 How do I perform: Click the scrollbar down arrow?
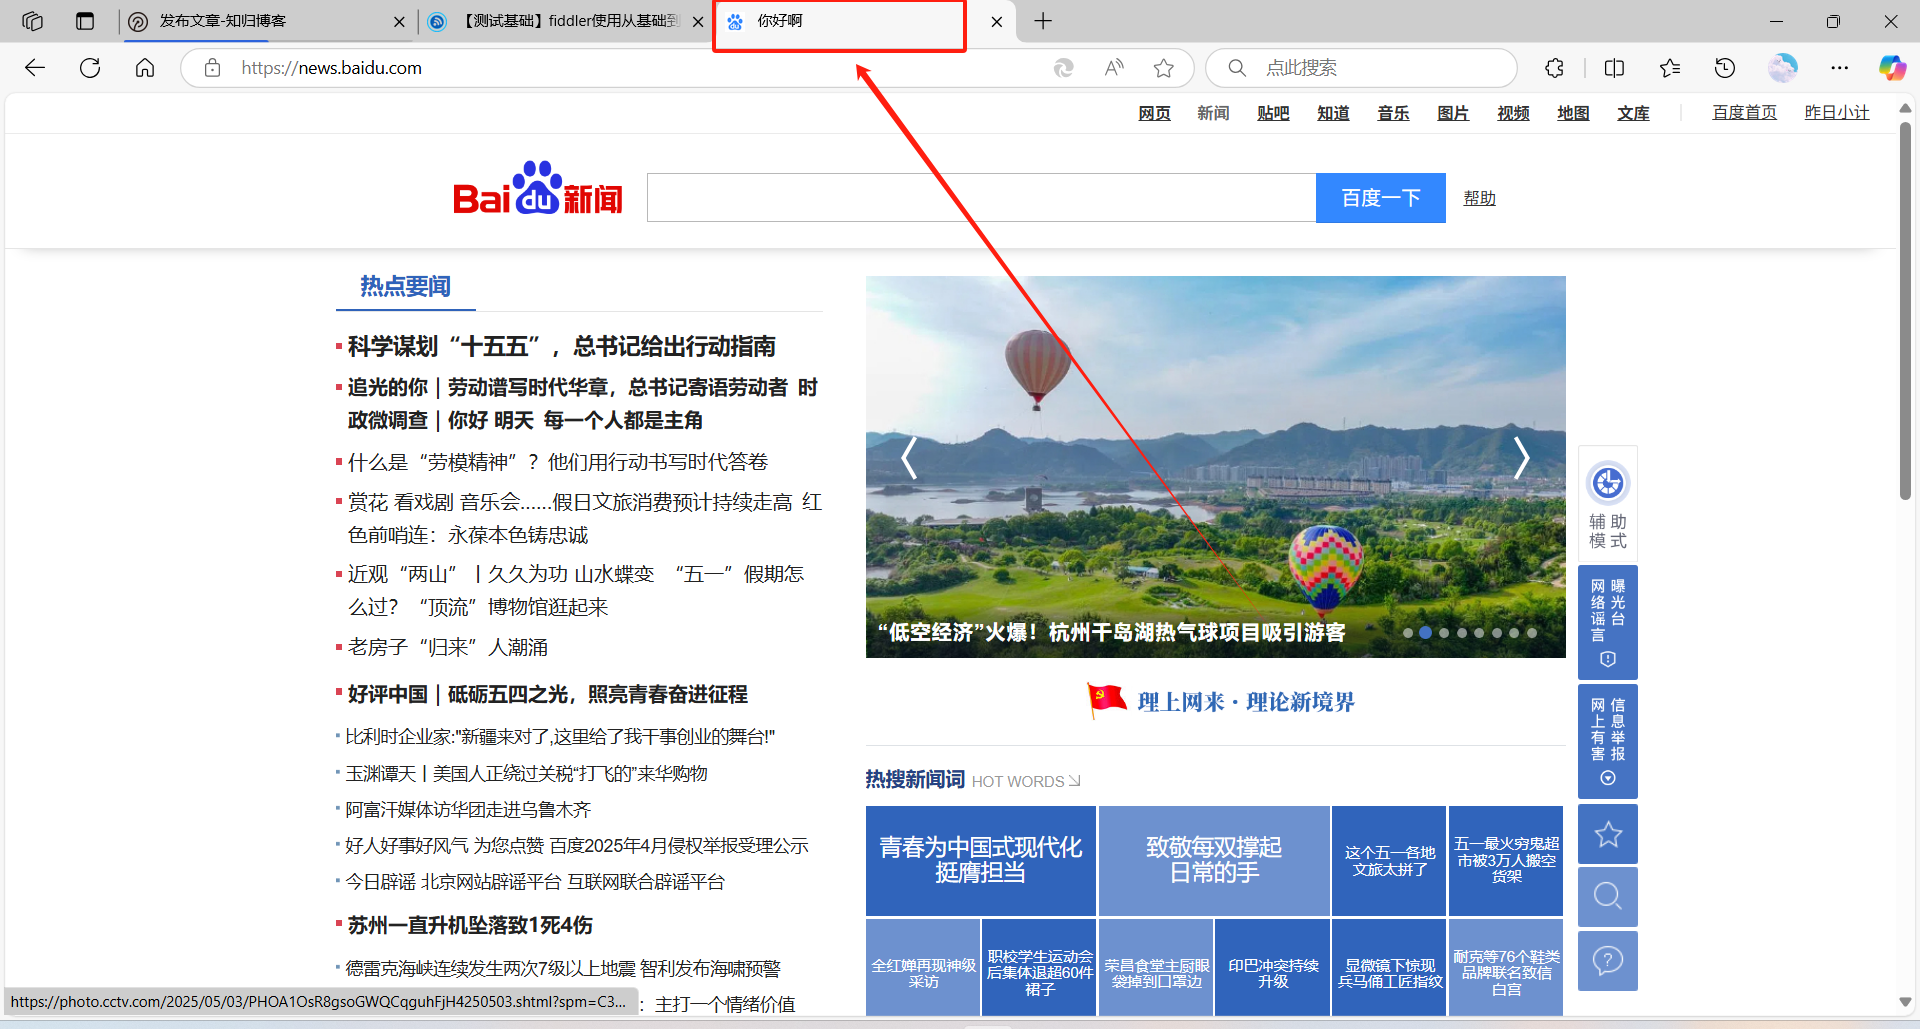[1905, 1002]
